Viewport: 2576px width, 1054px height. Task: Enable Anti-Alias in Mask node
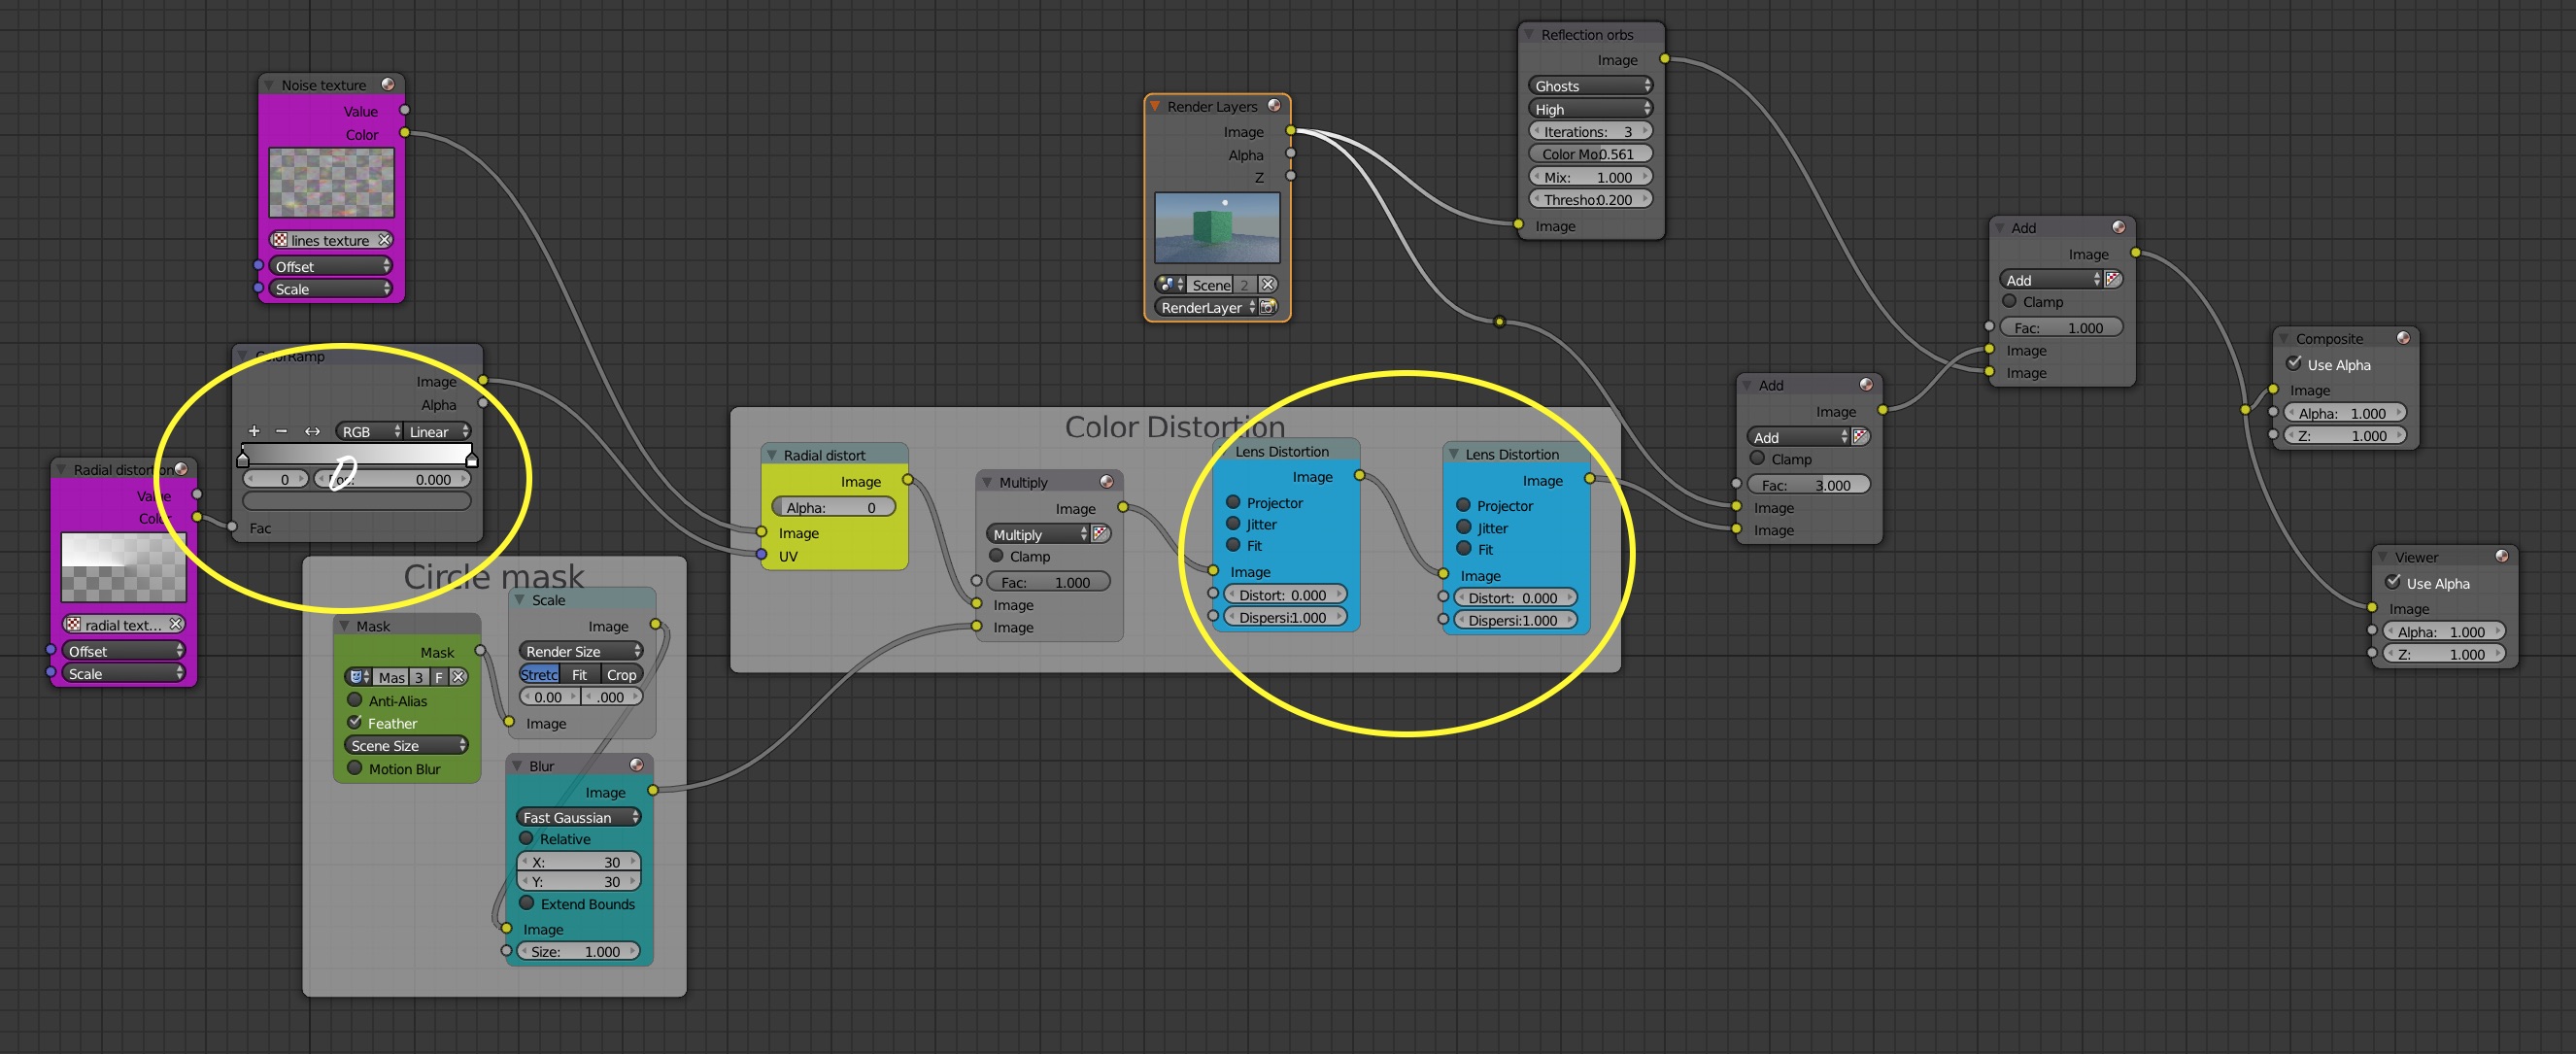coord(355,700)
